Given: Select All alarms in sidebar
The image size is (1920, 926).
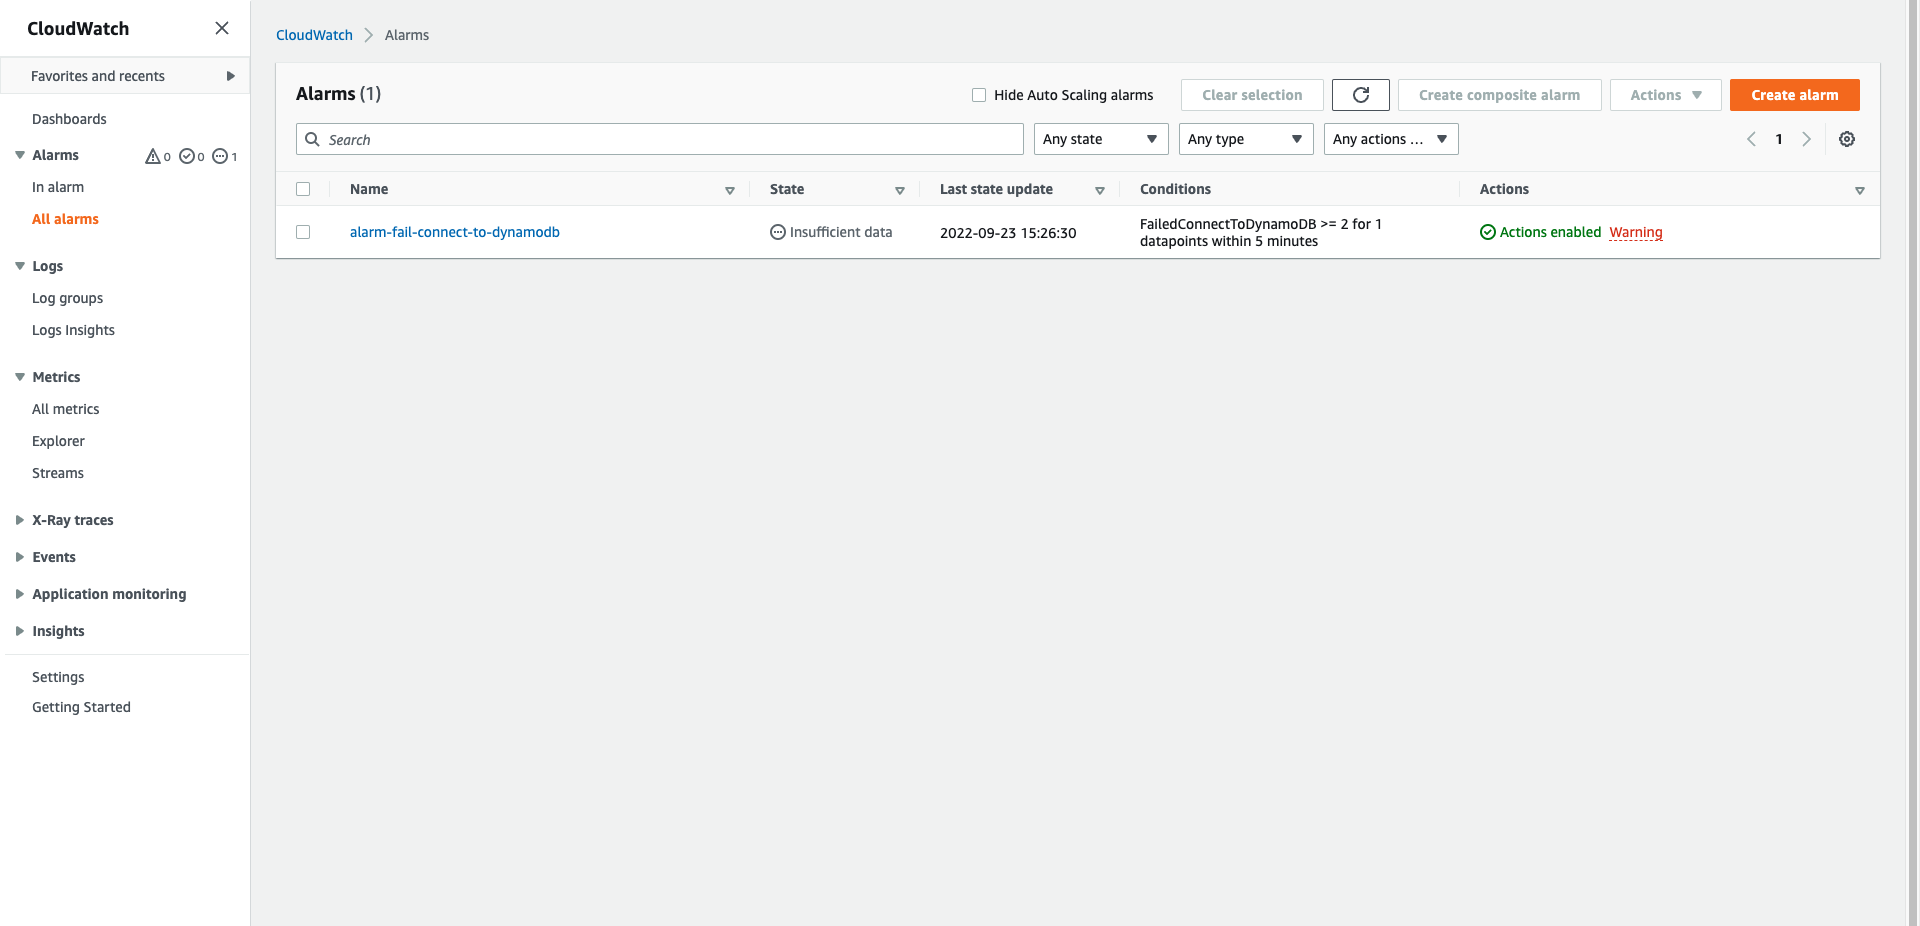Looking at the screenshot, I should click(x=65, y=219).
